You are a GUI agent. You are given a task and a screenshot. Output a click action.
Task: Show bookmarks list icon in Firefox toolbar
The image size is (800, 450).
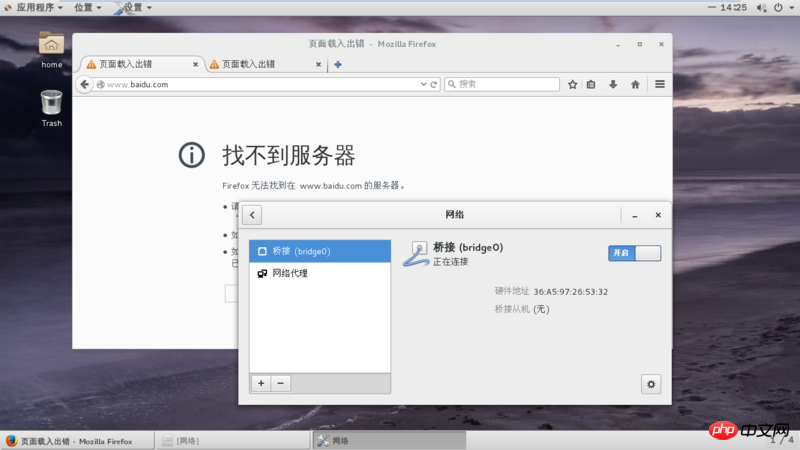pos(591,84)
